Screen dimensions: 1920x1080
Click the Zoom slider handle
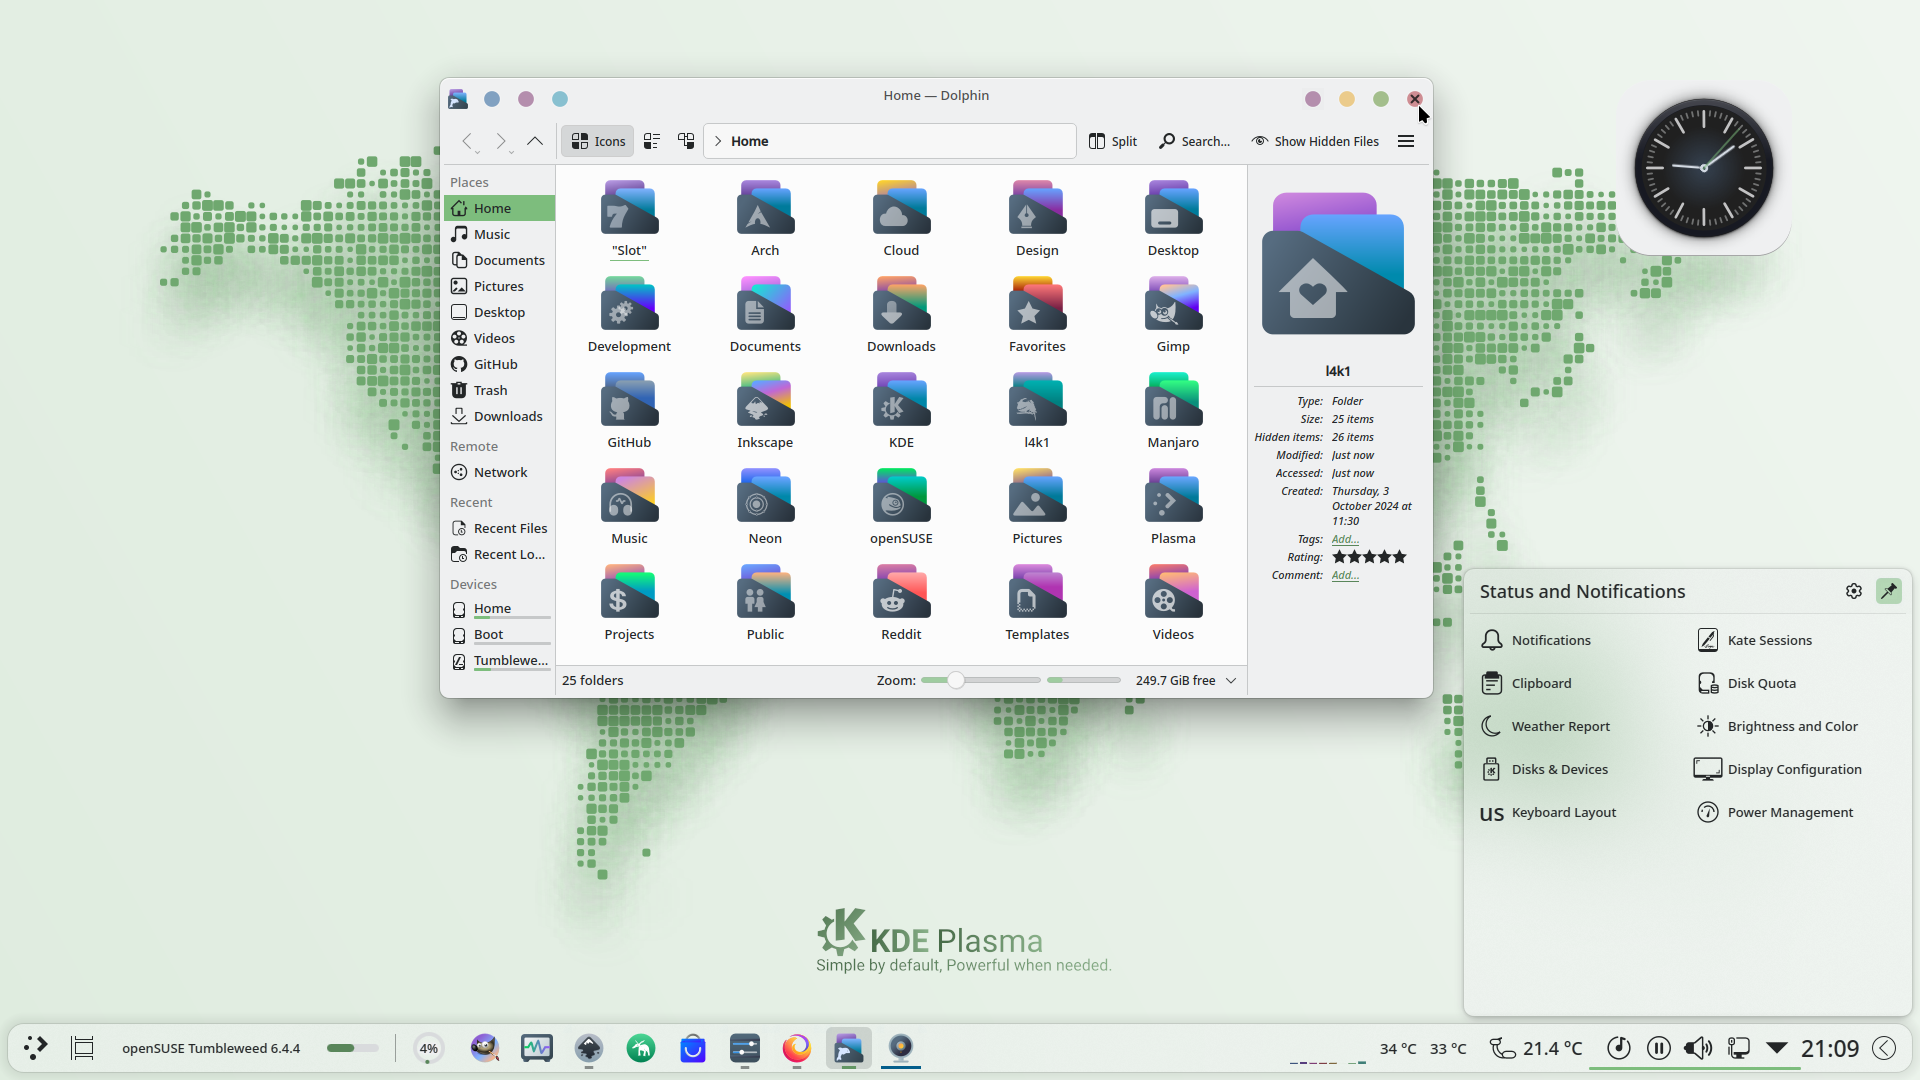[x=956, y=680]
